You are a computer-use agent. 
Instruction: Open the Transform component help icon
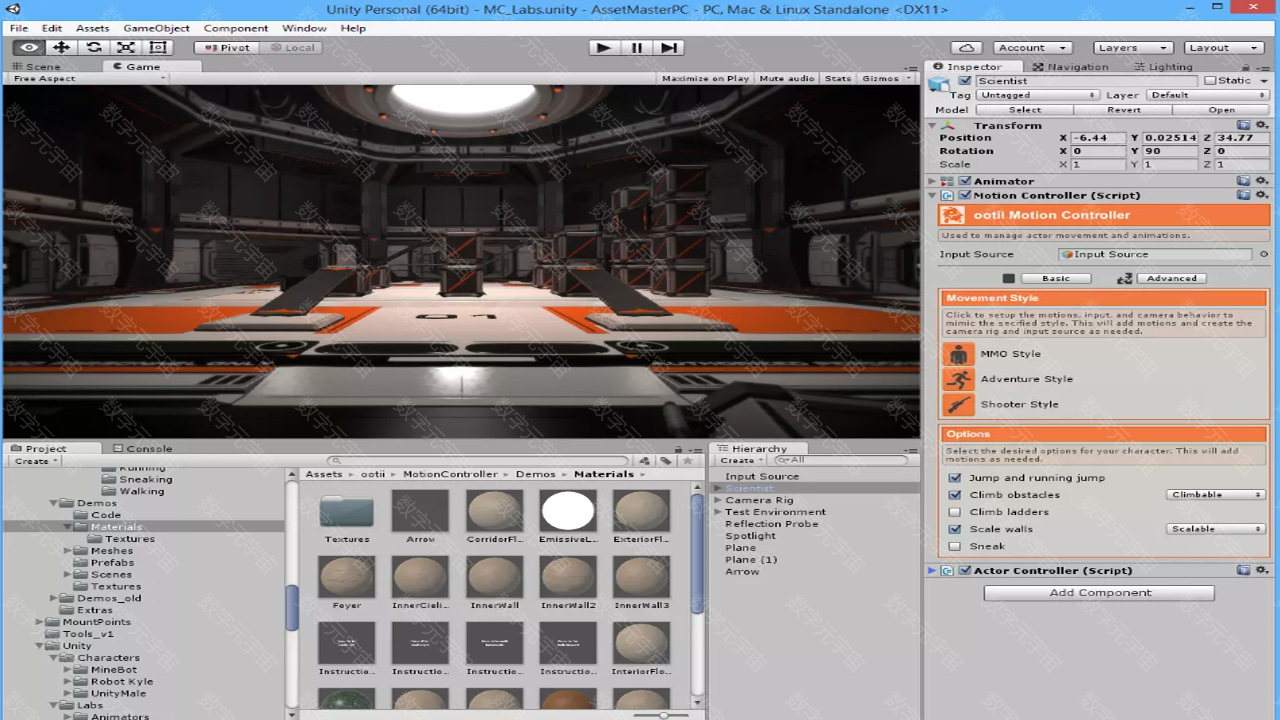click(1243, 125)
